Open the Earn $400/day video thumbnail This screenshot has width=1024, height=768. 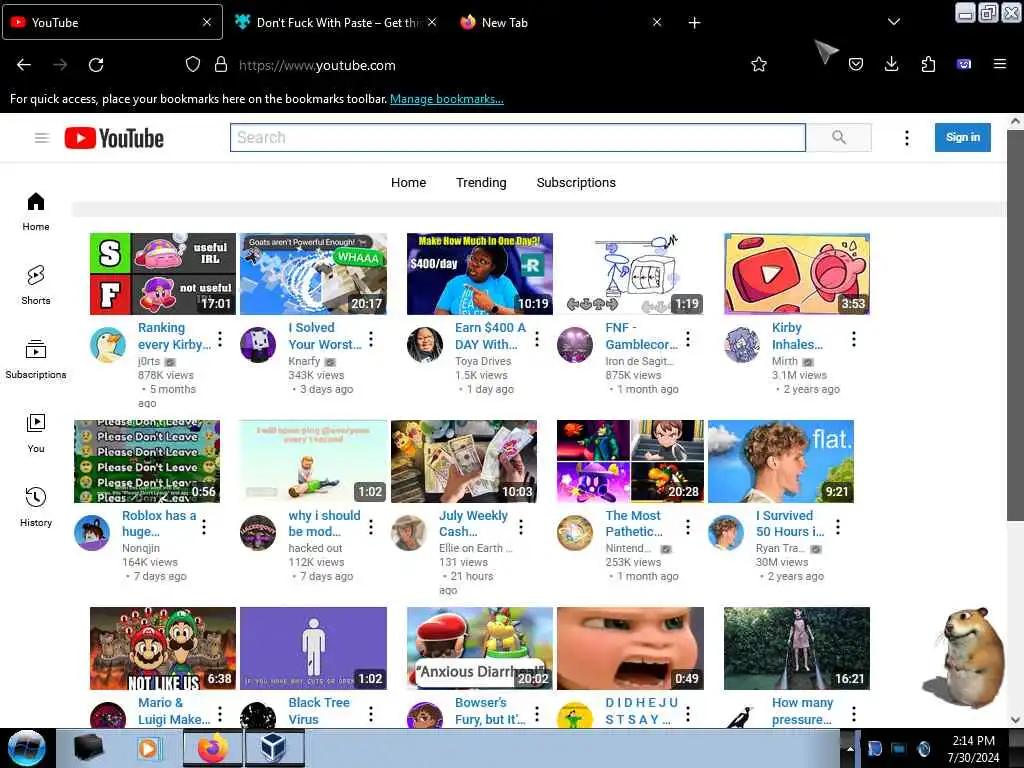480,274
